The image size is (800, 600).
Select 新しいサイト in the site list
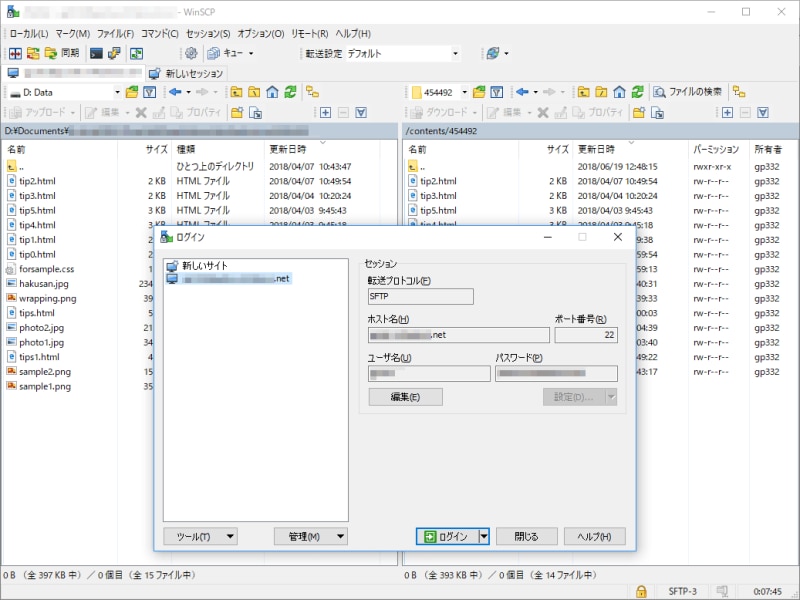205,265
